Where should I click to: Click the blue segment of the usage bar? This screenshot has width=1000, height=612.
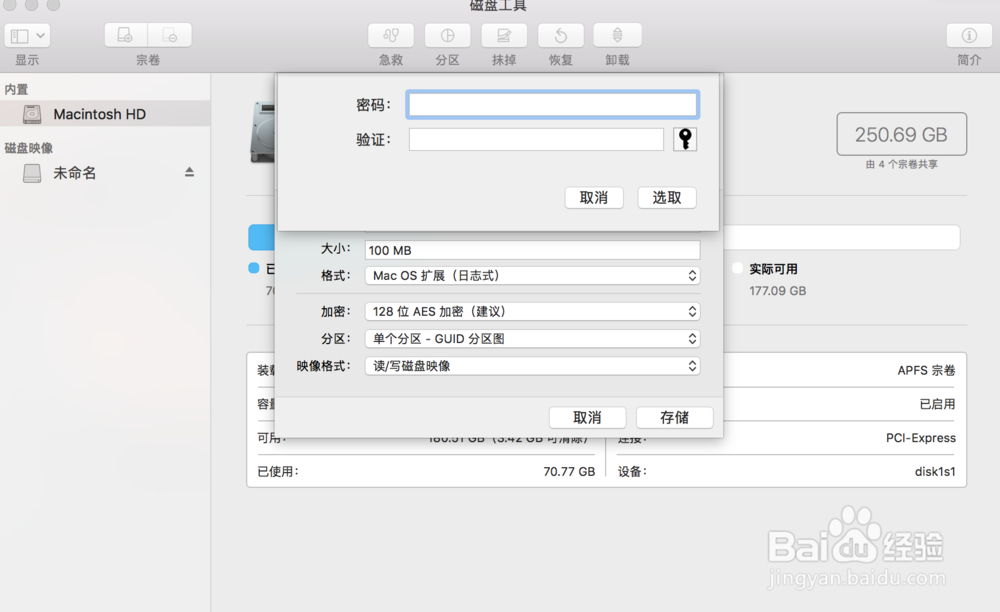pos(261,237)
